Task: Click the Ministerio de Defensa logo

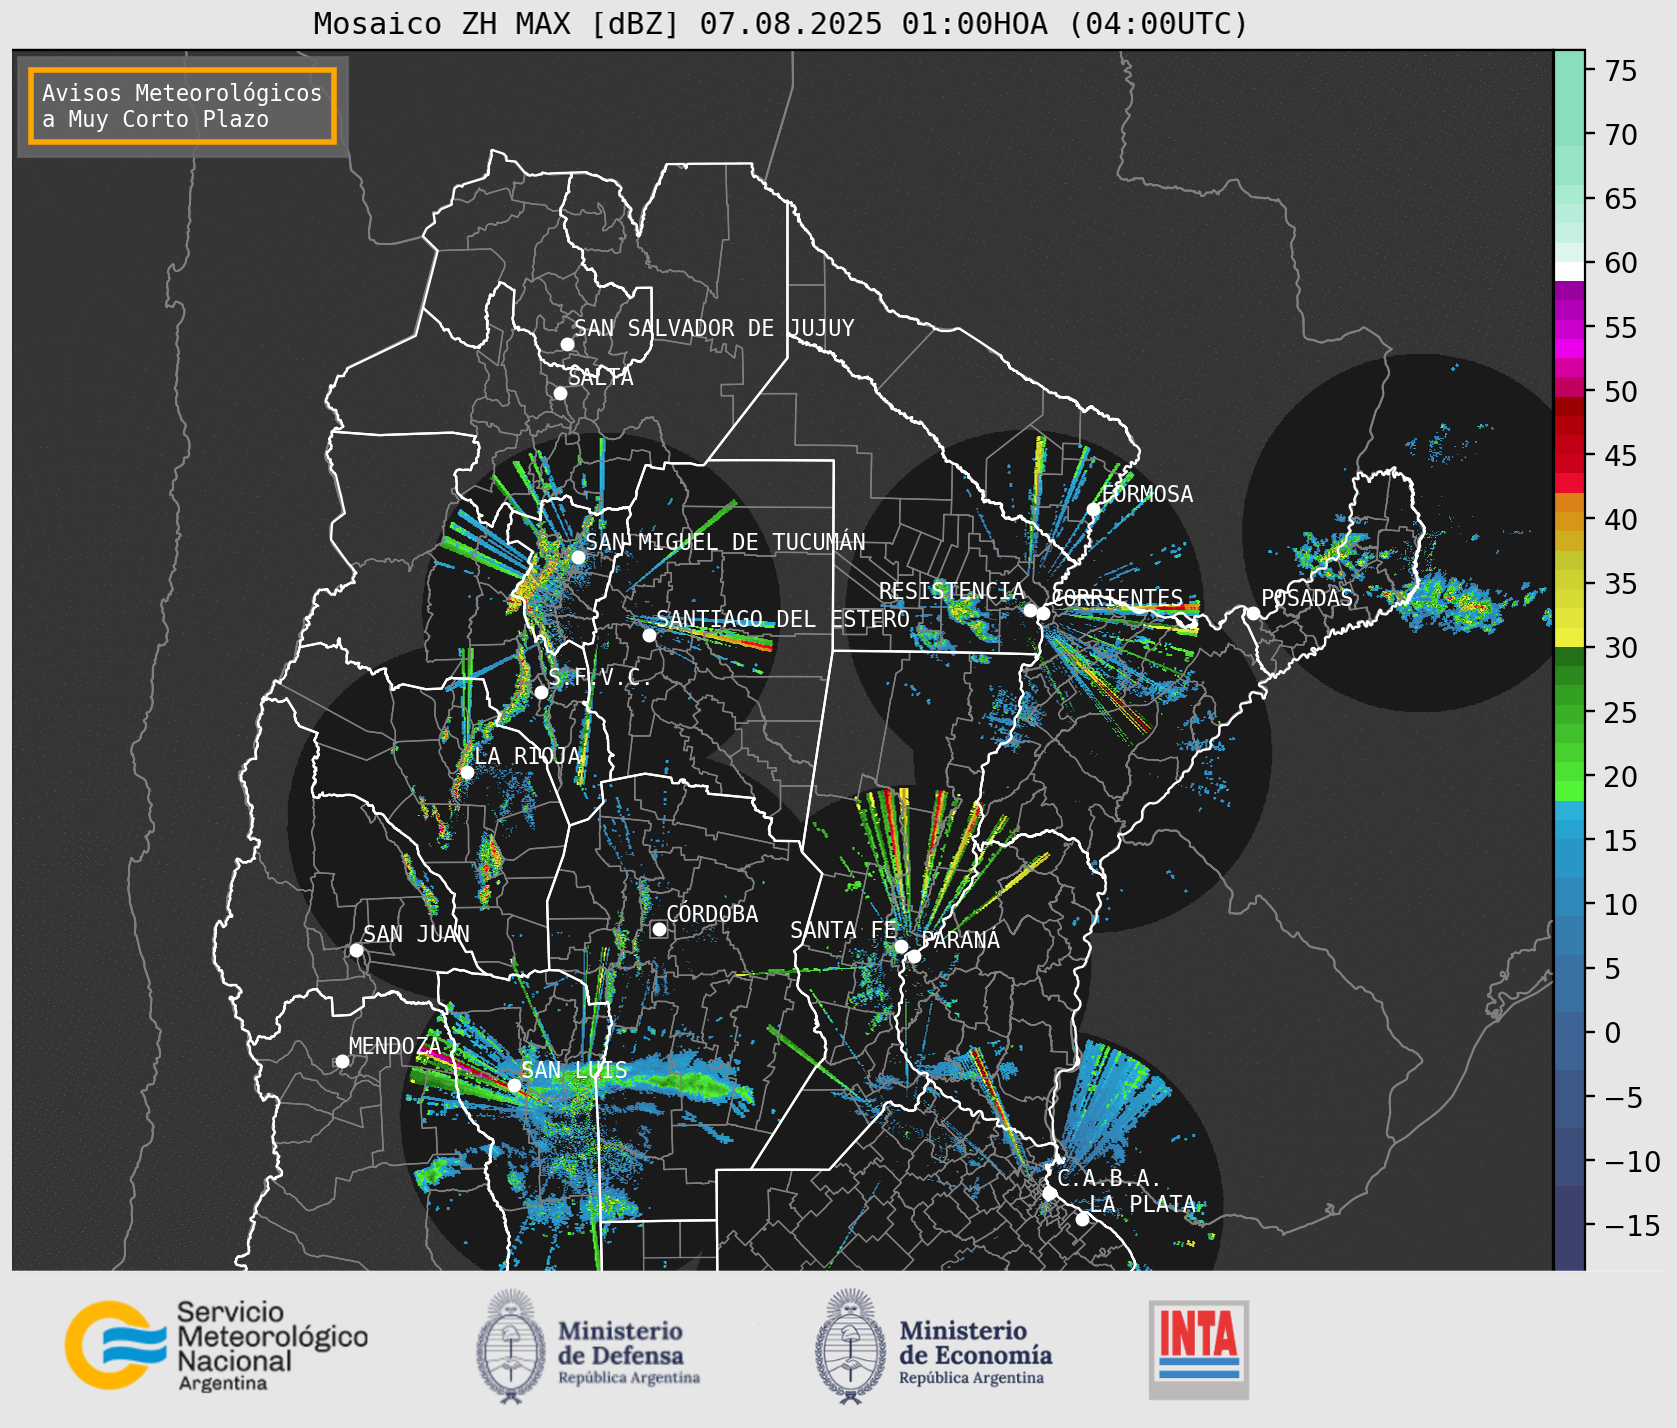Action: coord(588,1347)
